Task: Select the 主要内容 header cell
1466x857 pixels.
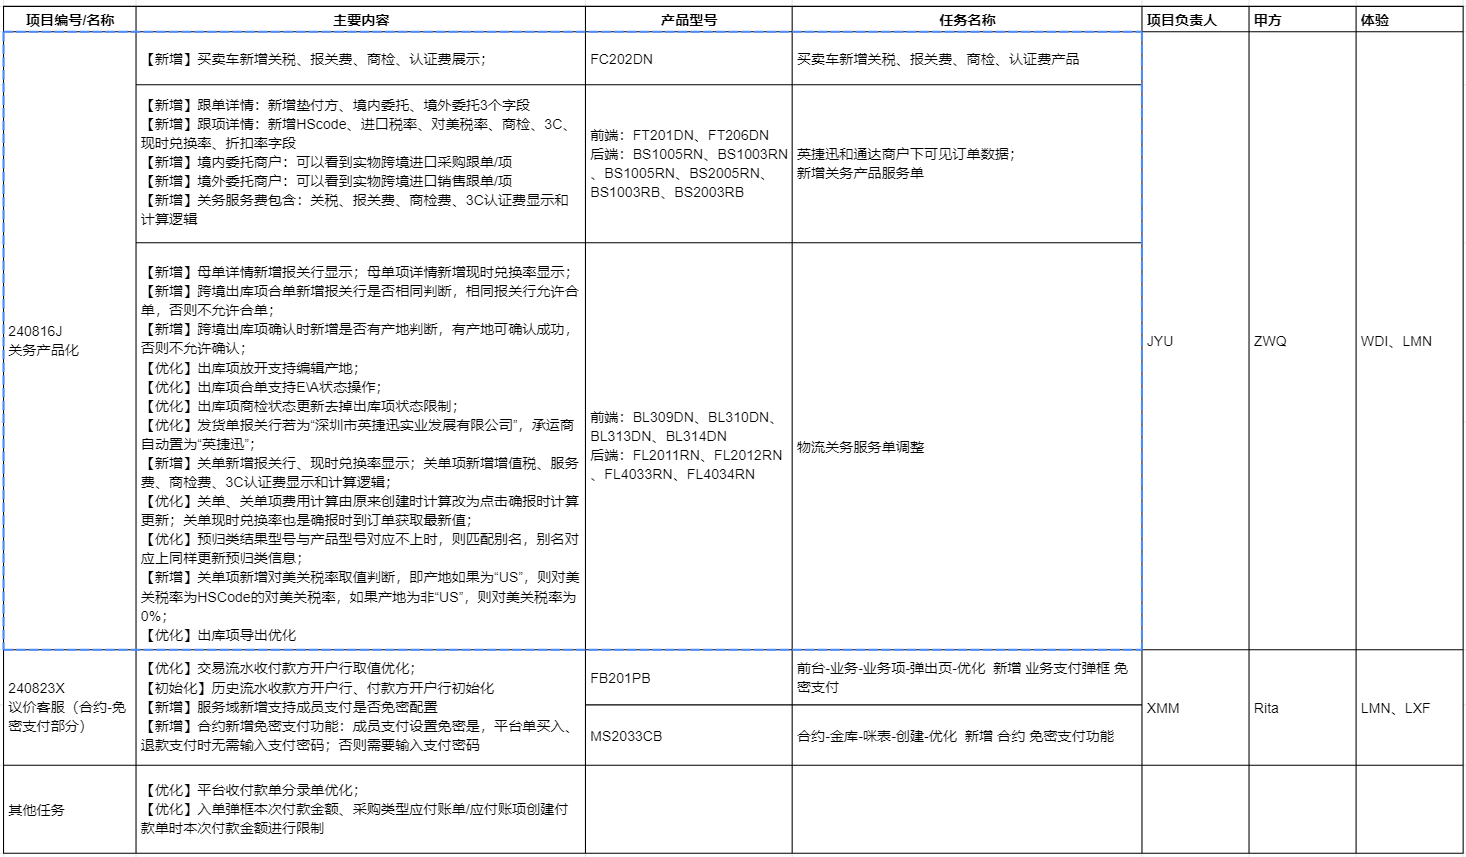Action: [x=361, y=20]
